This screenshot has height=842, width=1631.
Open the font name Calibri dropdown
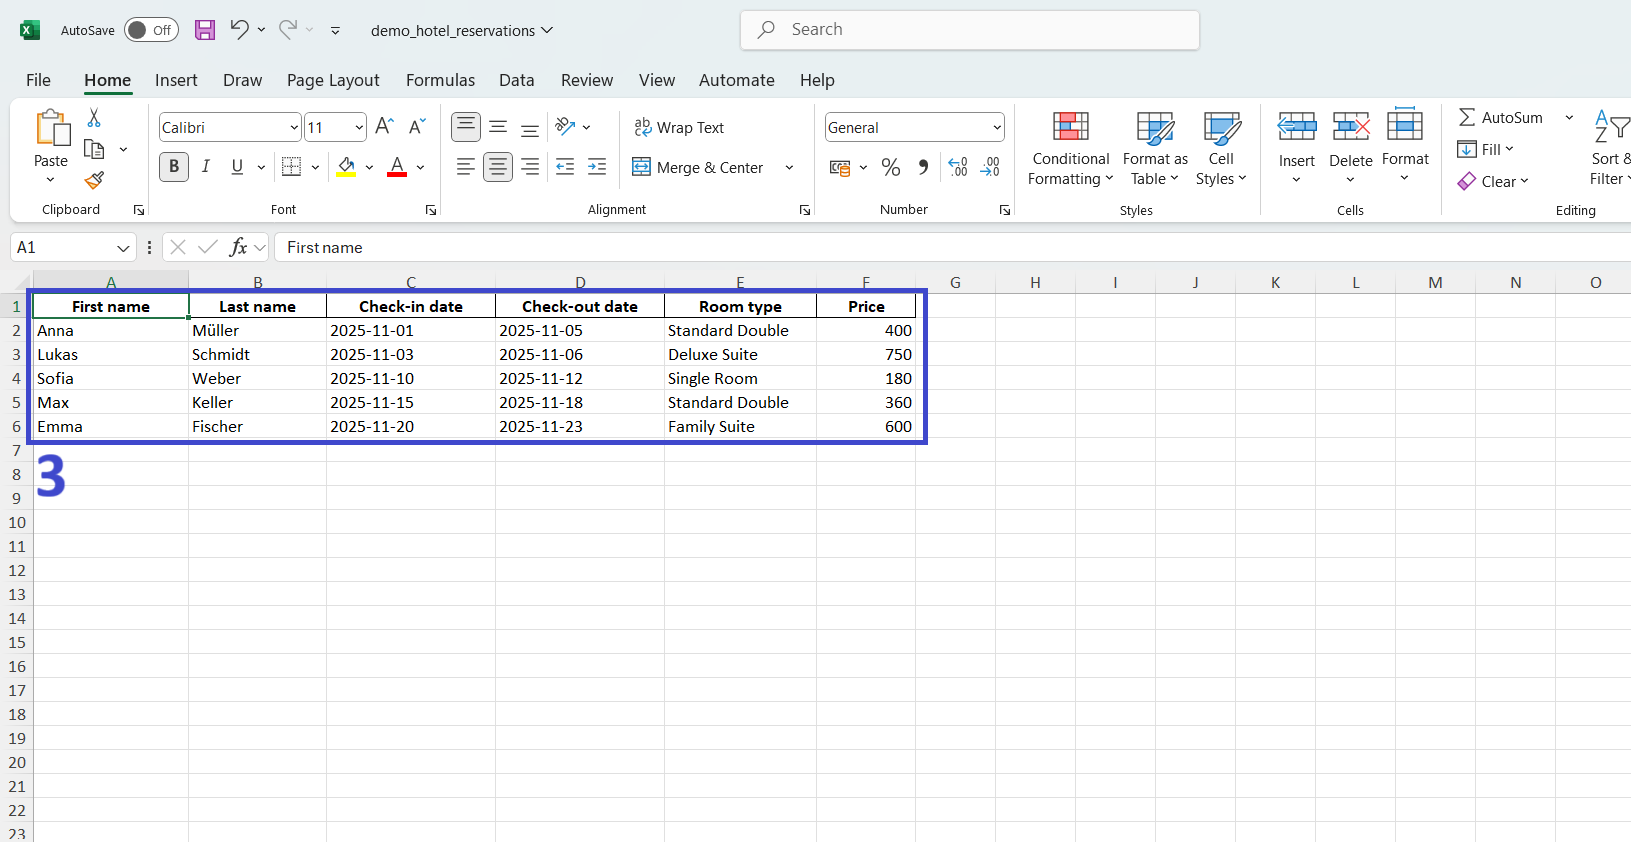pyautogui.click(x=294, y=127)
